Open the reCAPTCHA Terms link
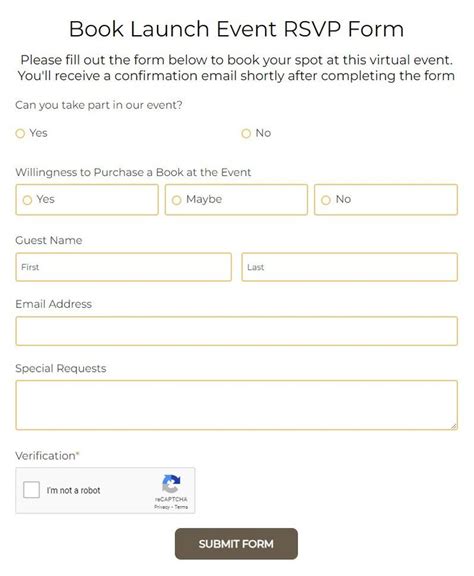Image resolution: width=474 pixels, height=576 pixels. [181, 507]
